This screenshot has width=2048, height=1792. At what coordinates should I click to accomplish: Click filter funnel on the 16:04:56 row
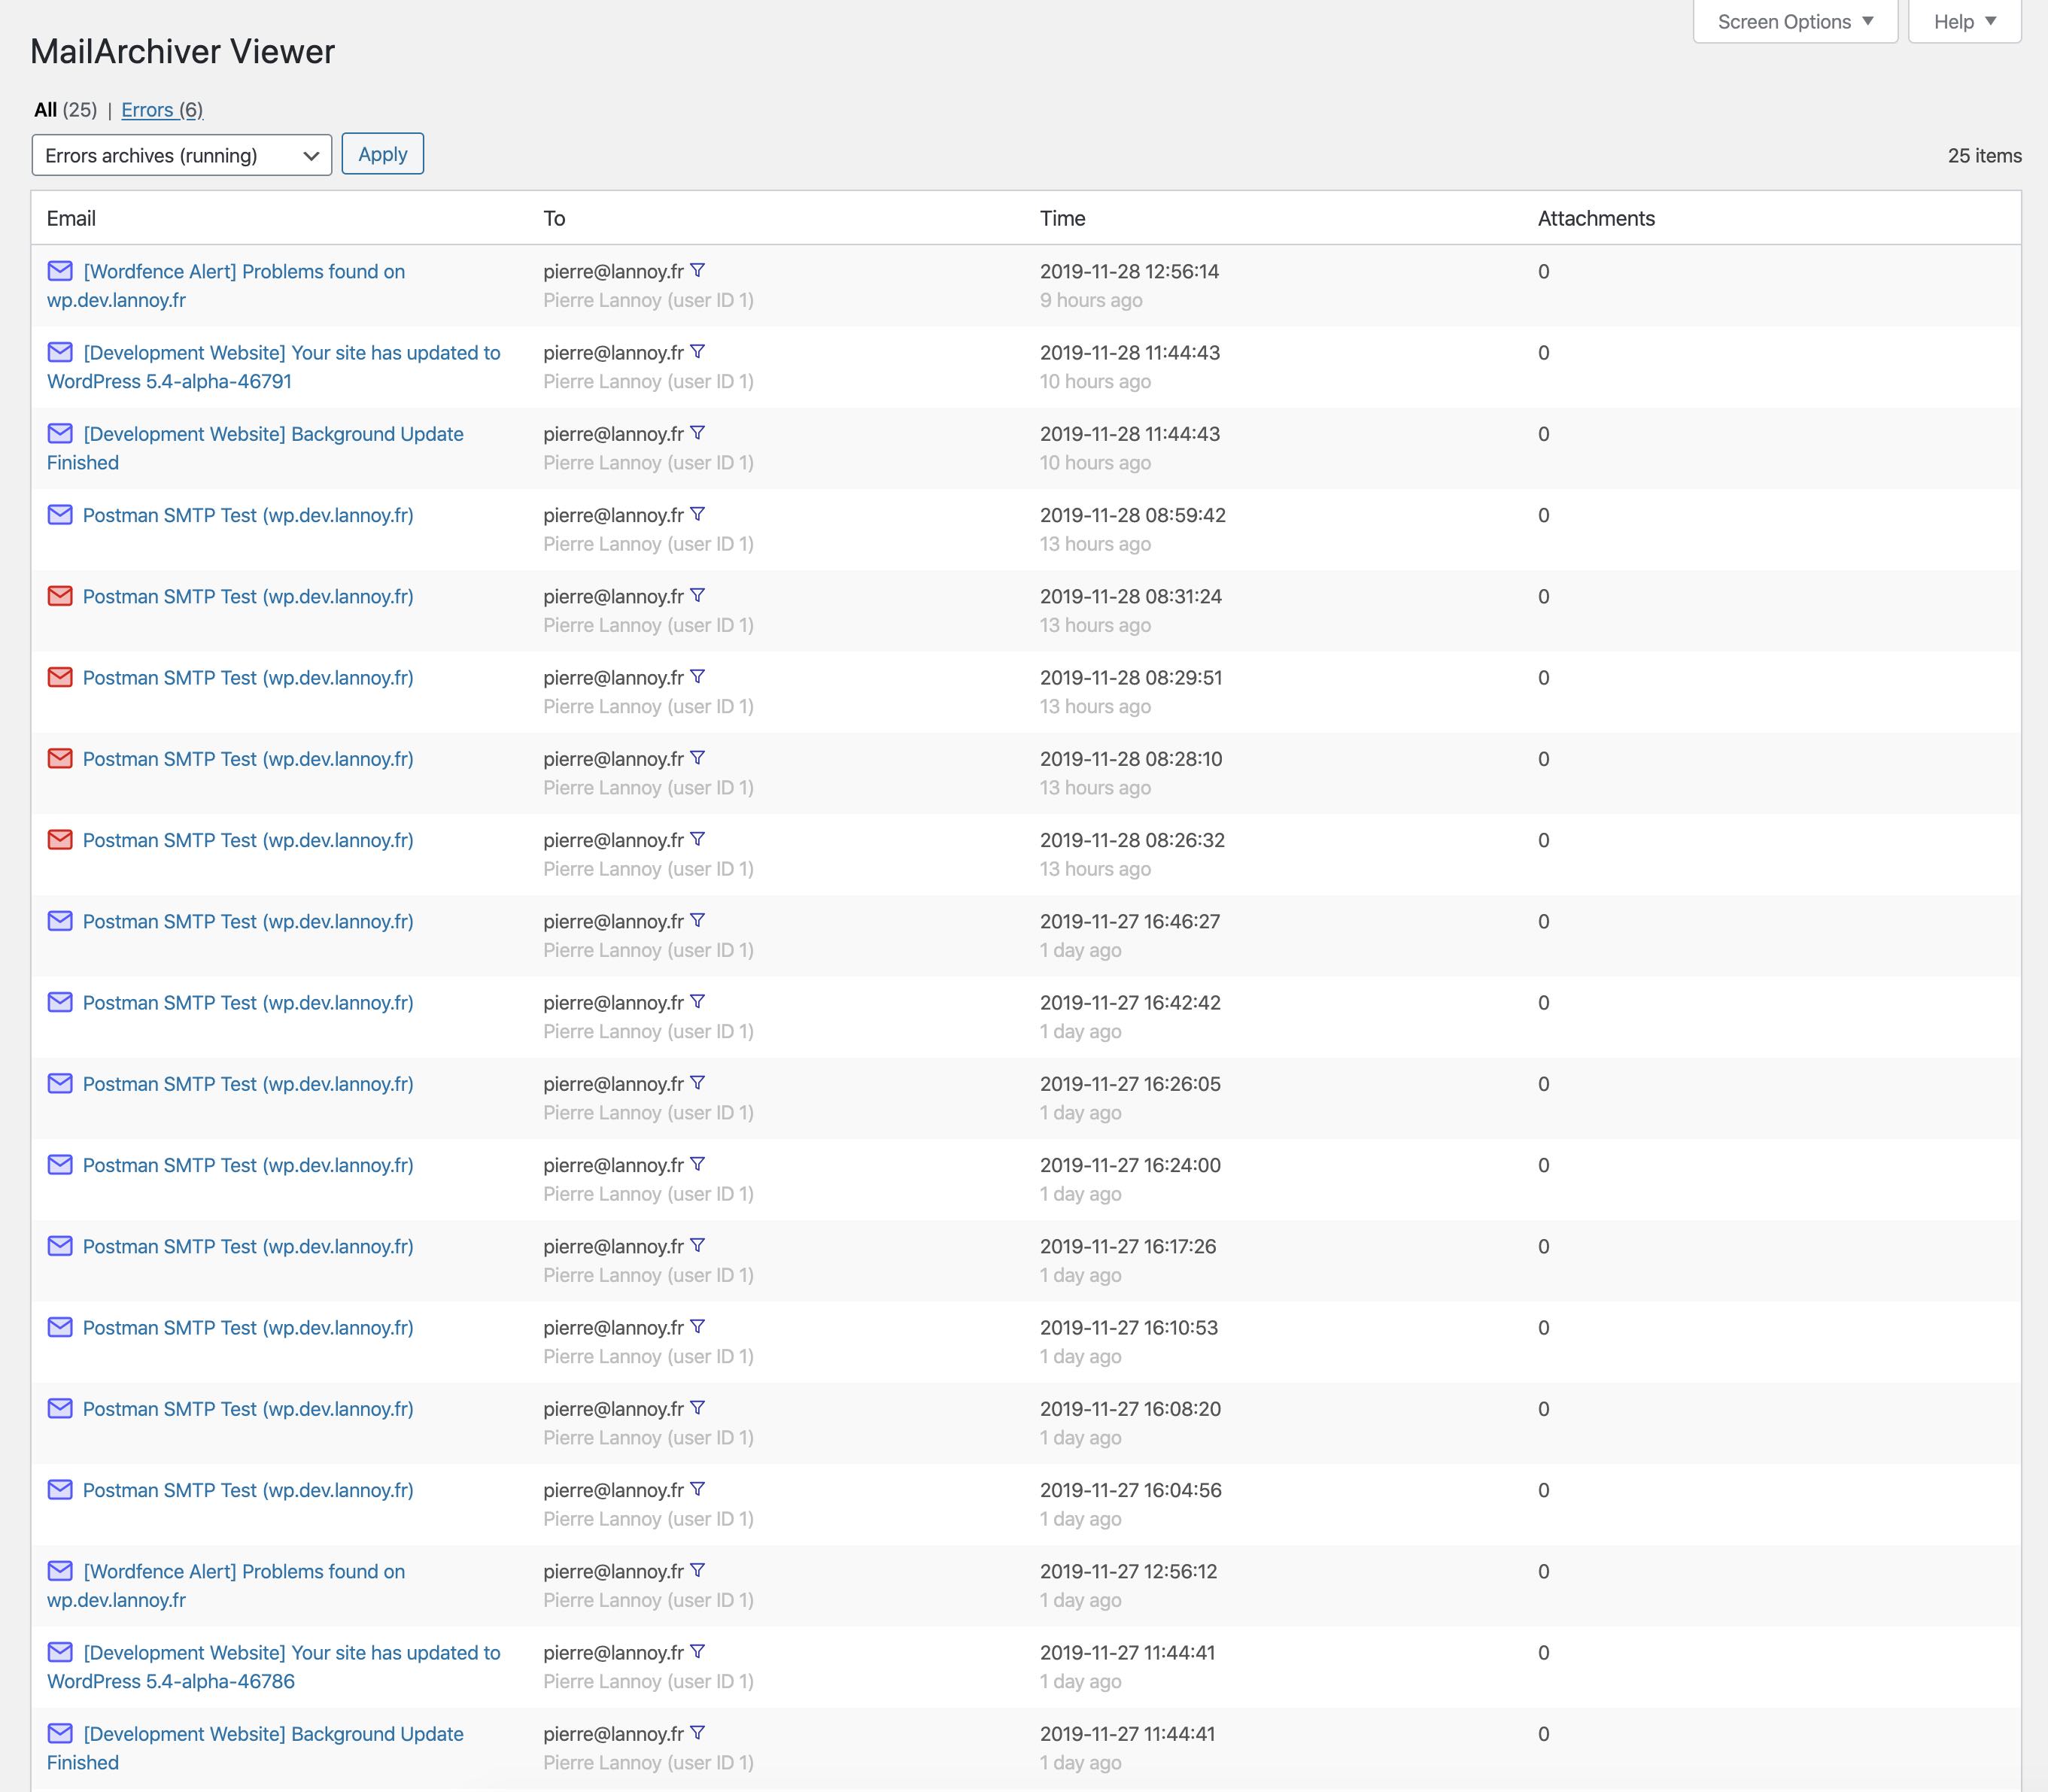(698, 1489)
